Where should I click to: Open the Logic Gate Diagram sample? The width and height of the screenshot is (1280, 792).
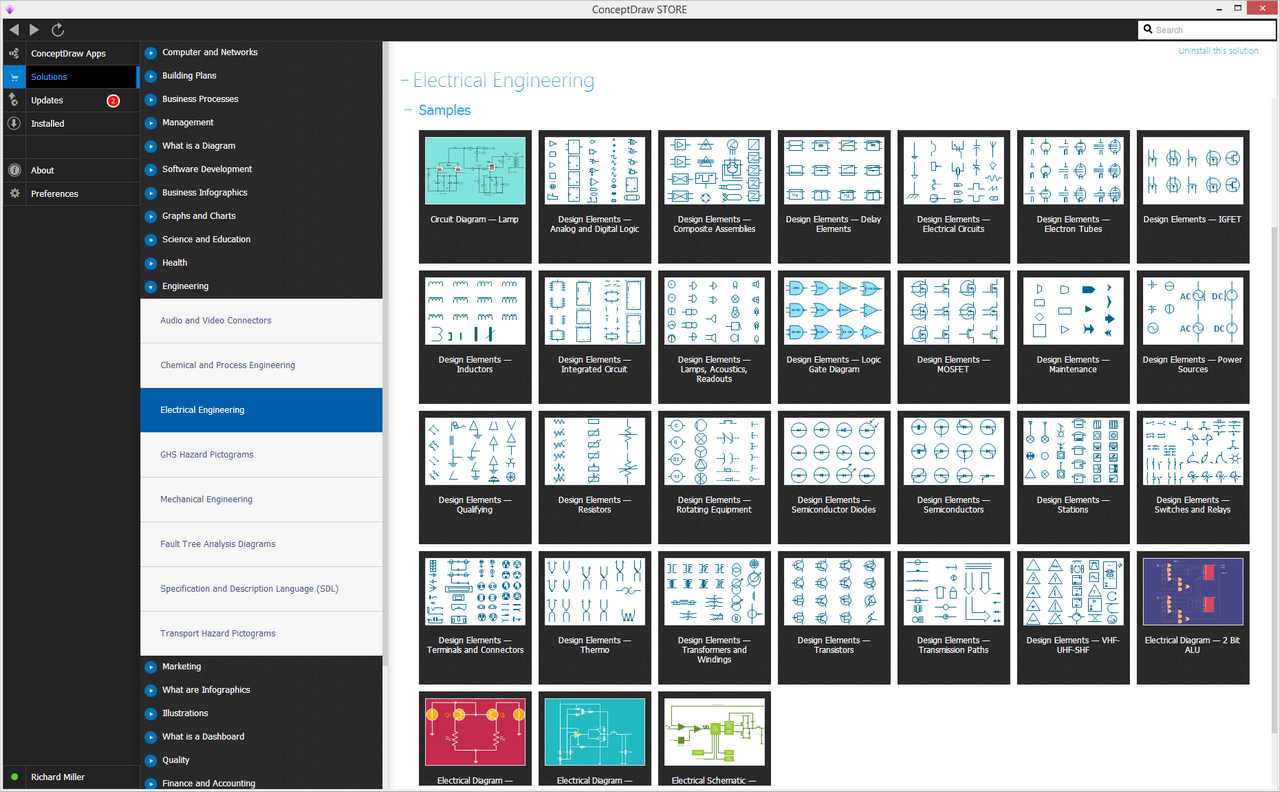click(x=834, y=337)
